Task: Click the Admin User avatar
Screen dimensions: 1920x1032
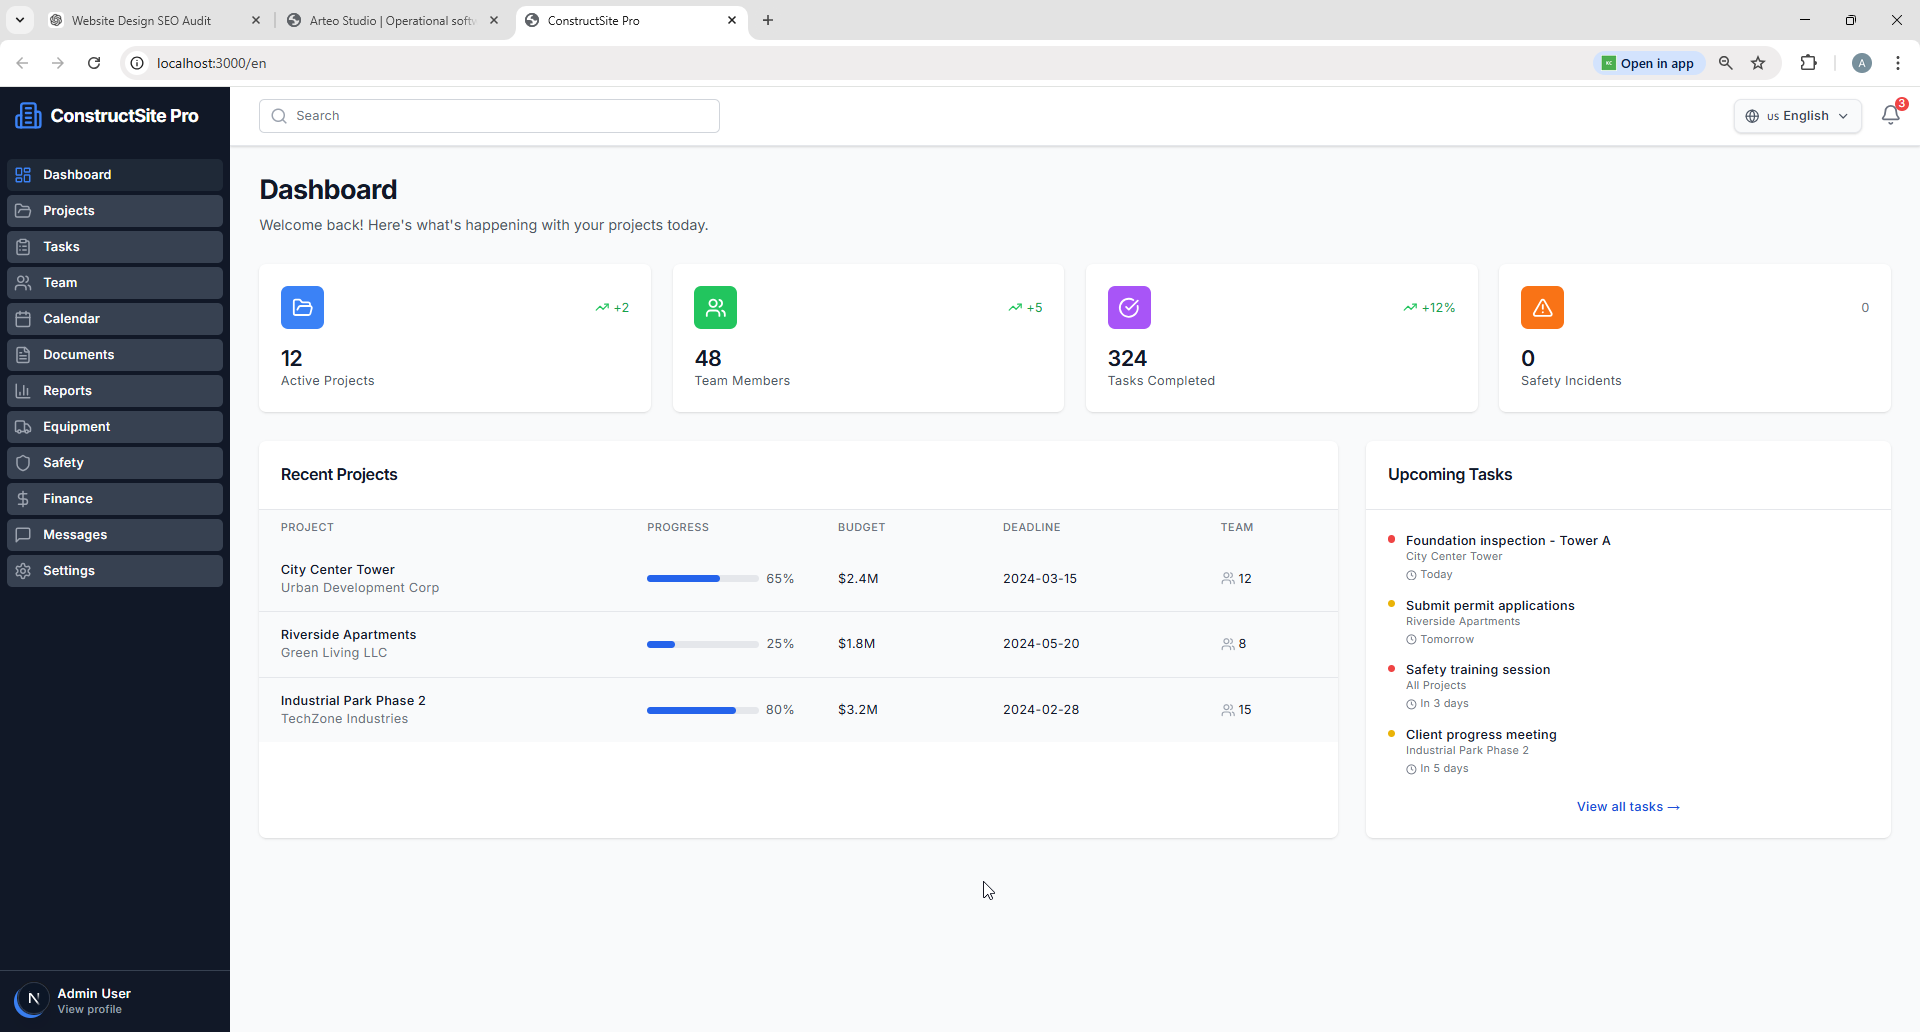Action: pos(32,1000)
